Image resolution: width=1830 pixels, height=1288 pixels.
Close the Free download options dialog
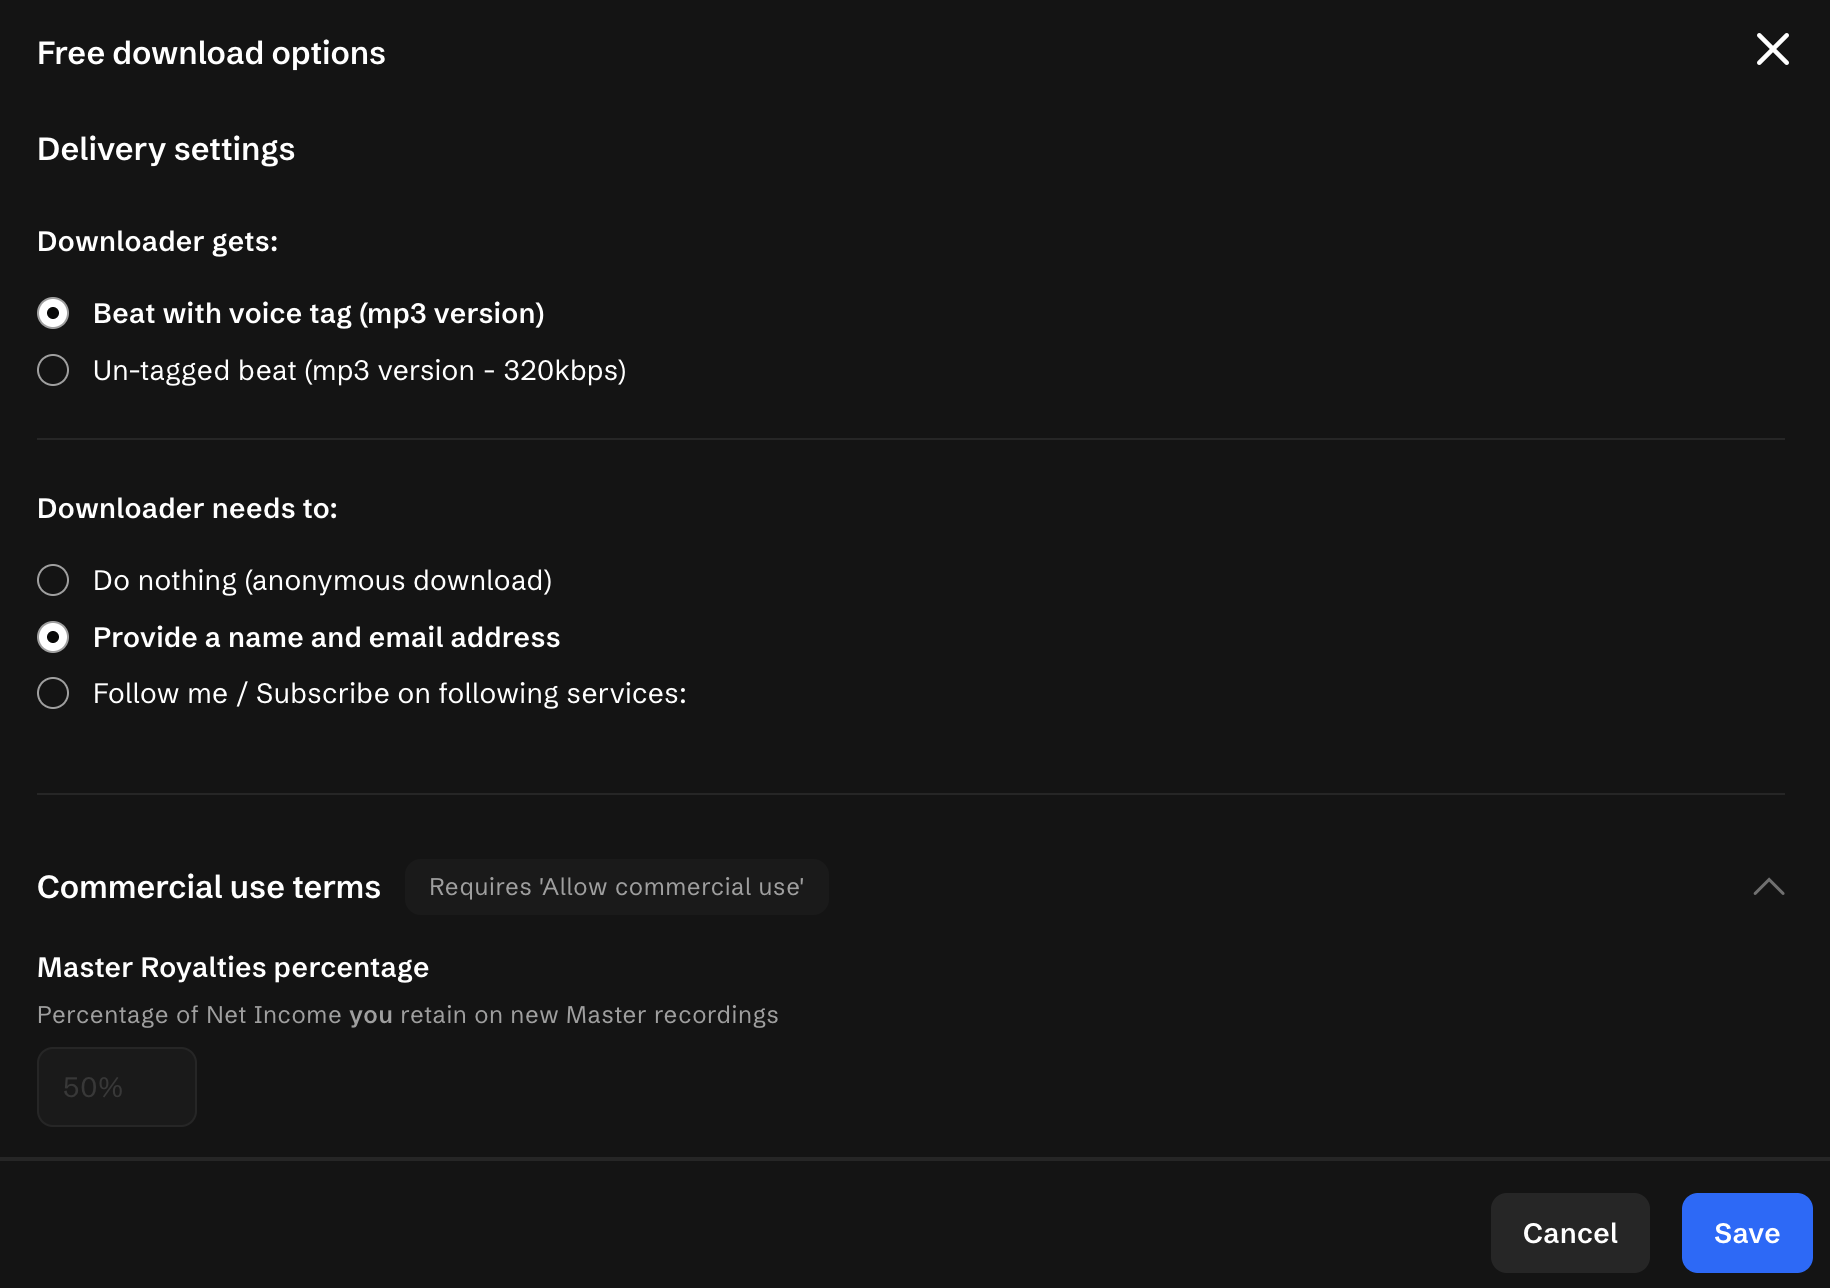tap(1772, 49)
